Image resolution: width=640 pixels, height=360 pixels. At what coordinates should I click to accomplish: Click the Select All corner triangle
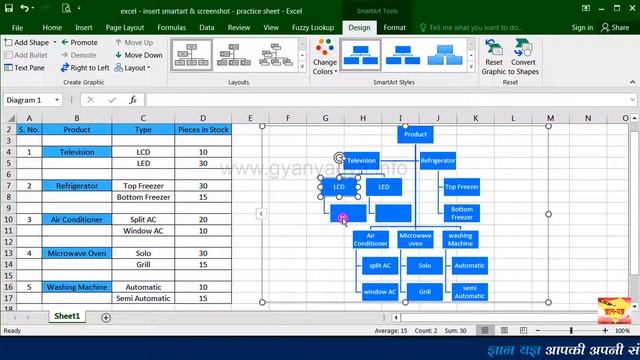(x=11, y=118)
